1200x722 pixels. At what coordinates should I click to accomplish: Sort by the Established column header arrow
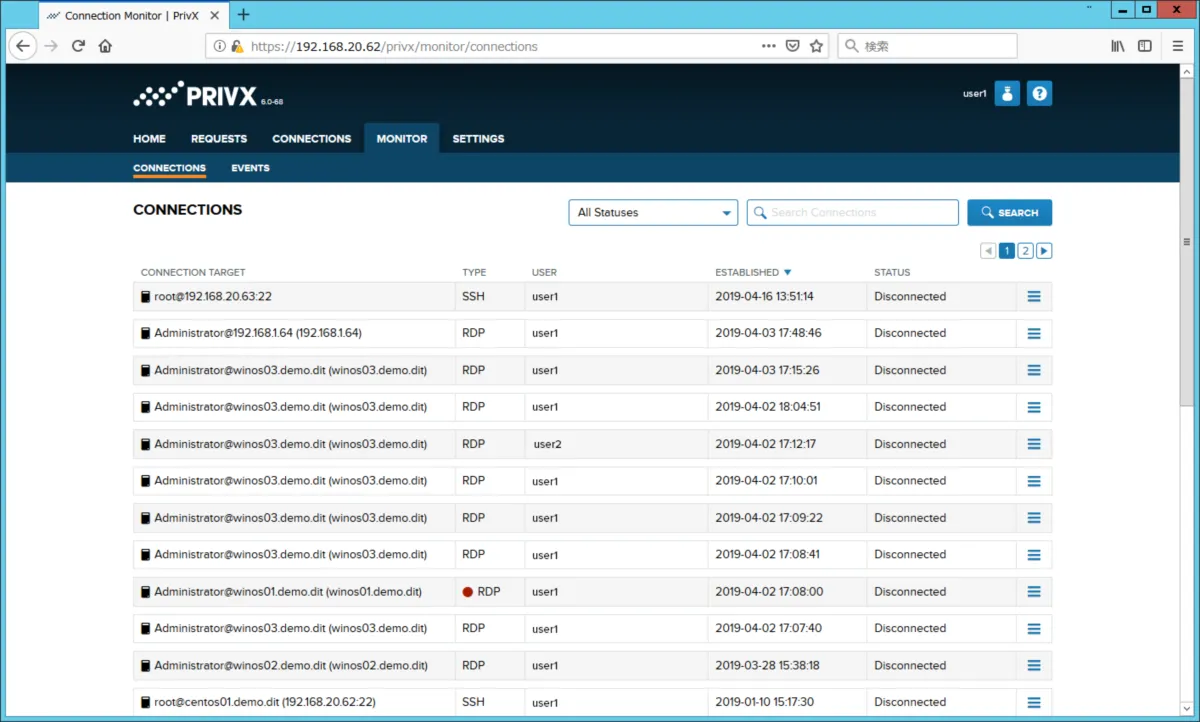tap(788, 272)
